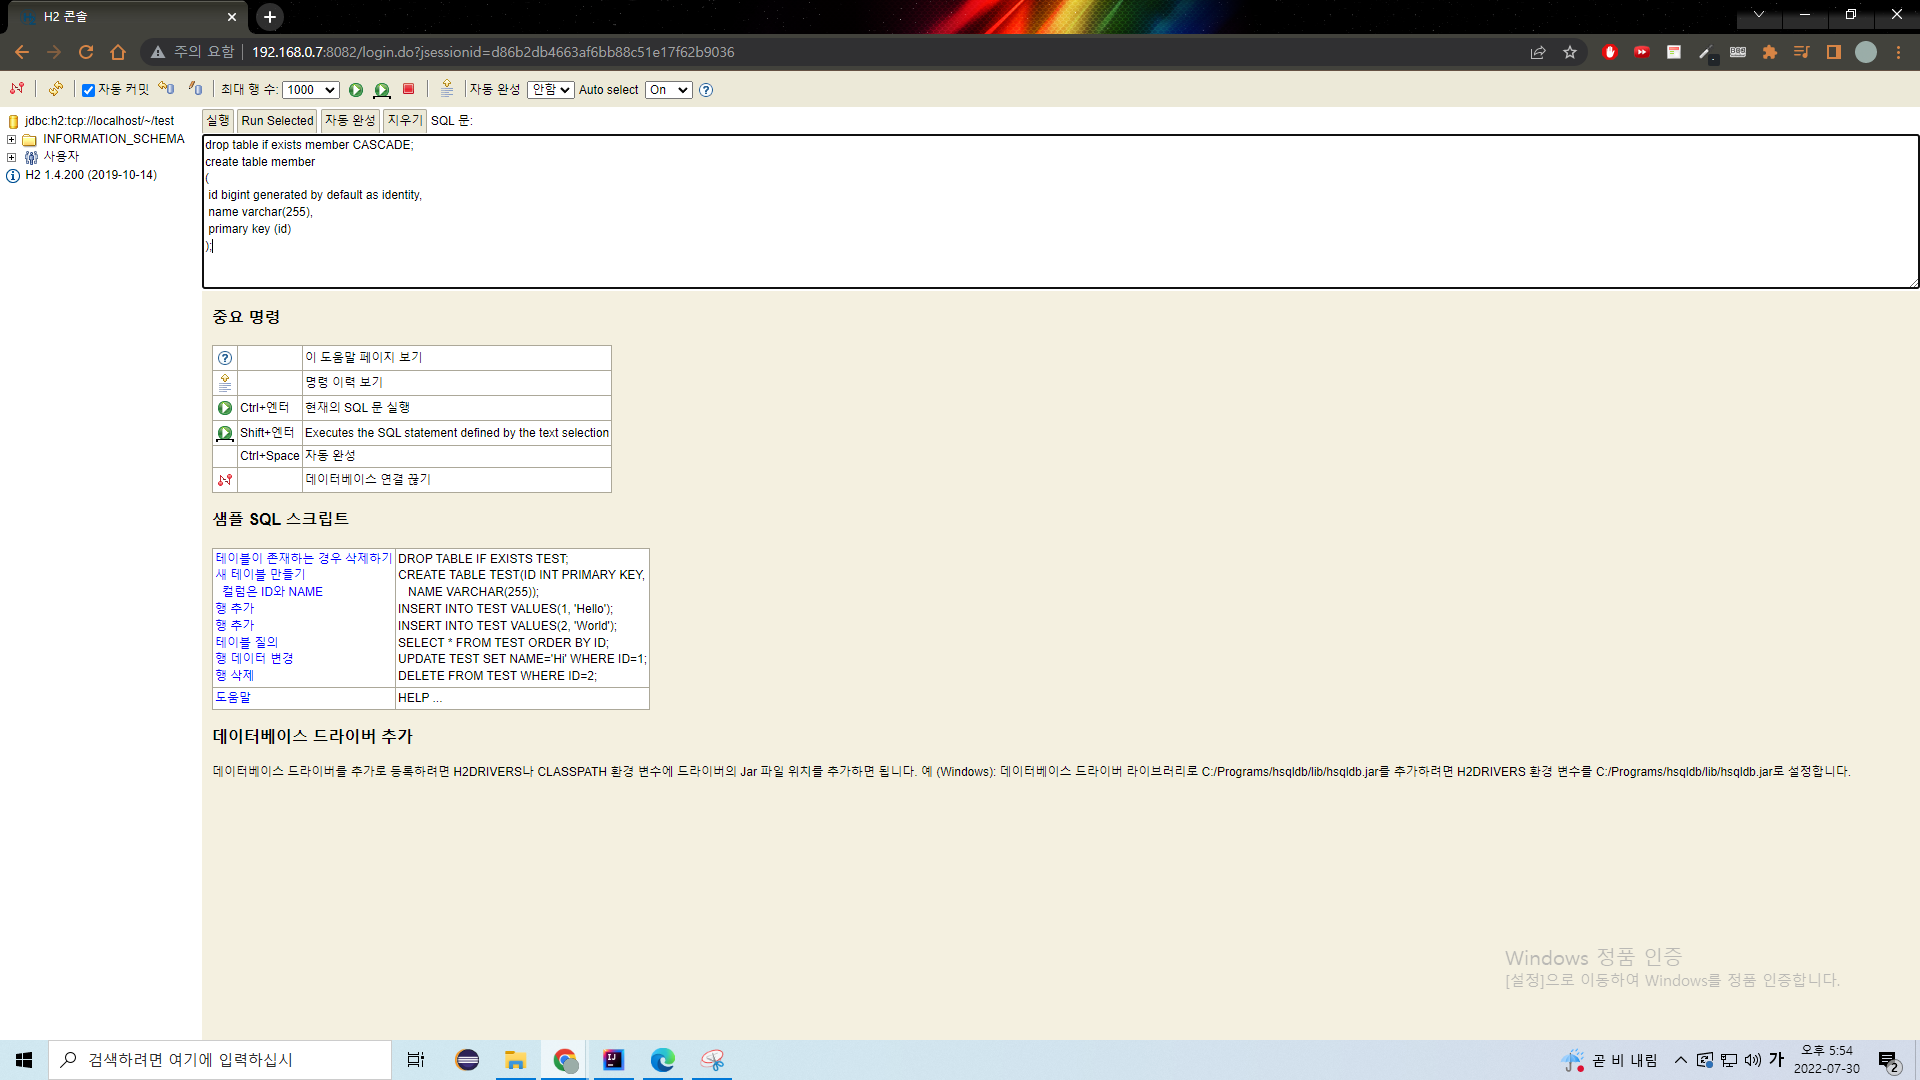
Task: Click the 도움말 sample script link
Action: point(233,698)
